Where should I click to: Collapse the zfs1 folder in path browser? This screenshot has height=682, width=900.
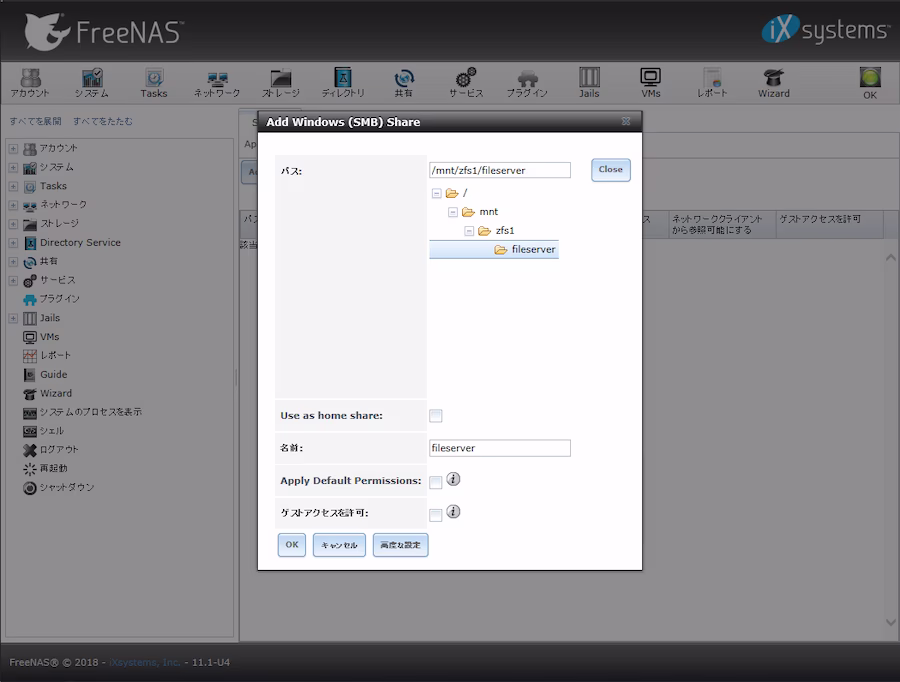(x=469, y=231)
